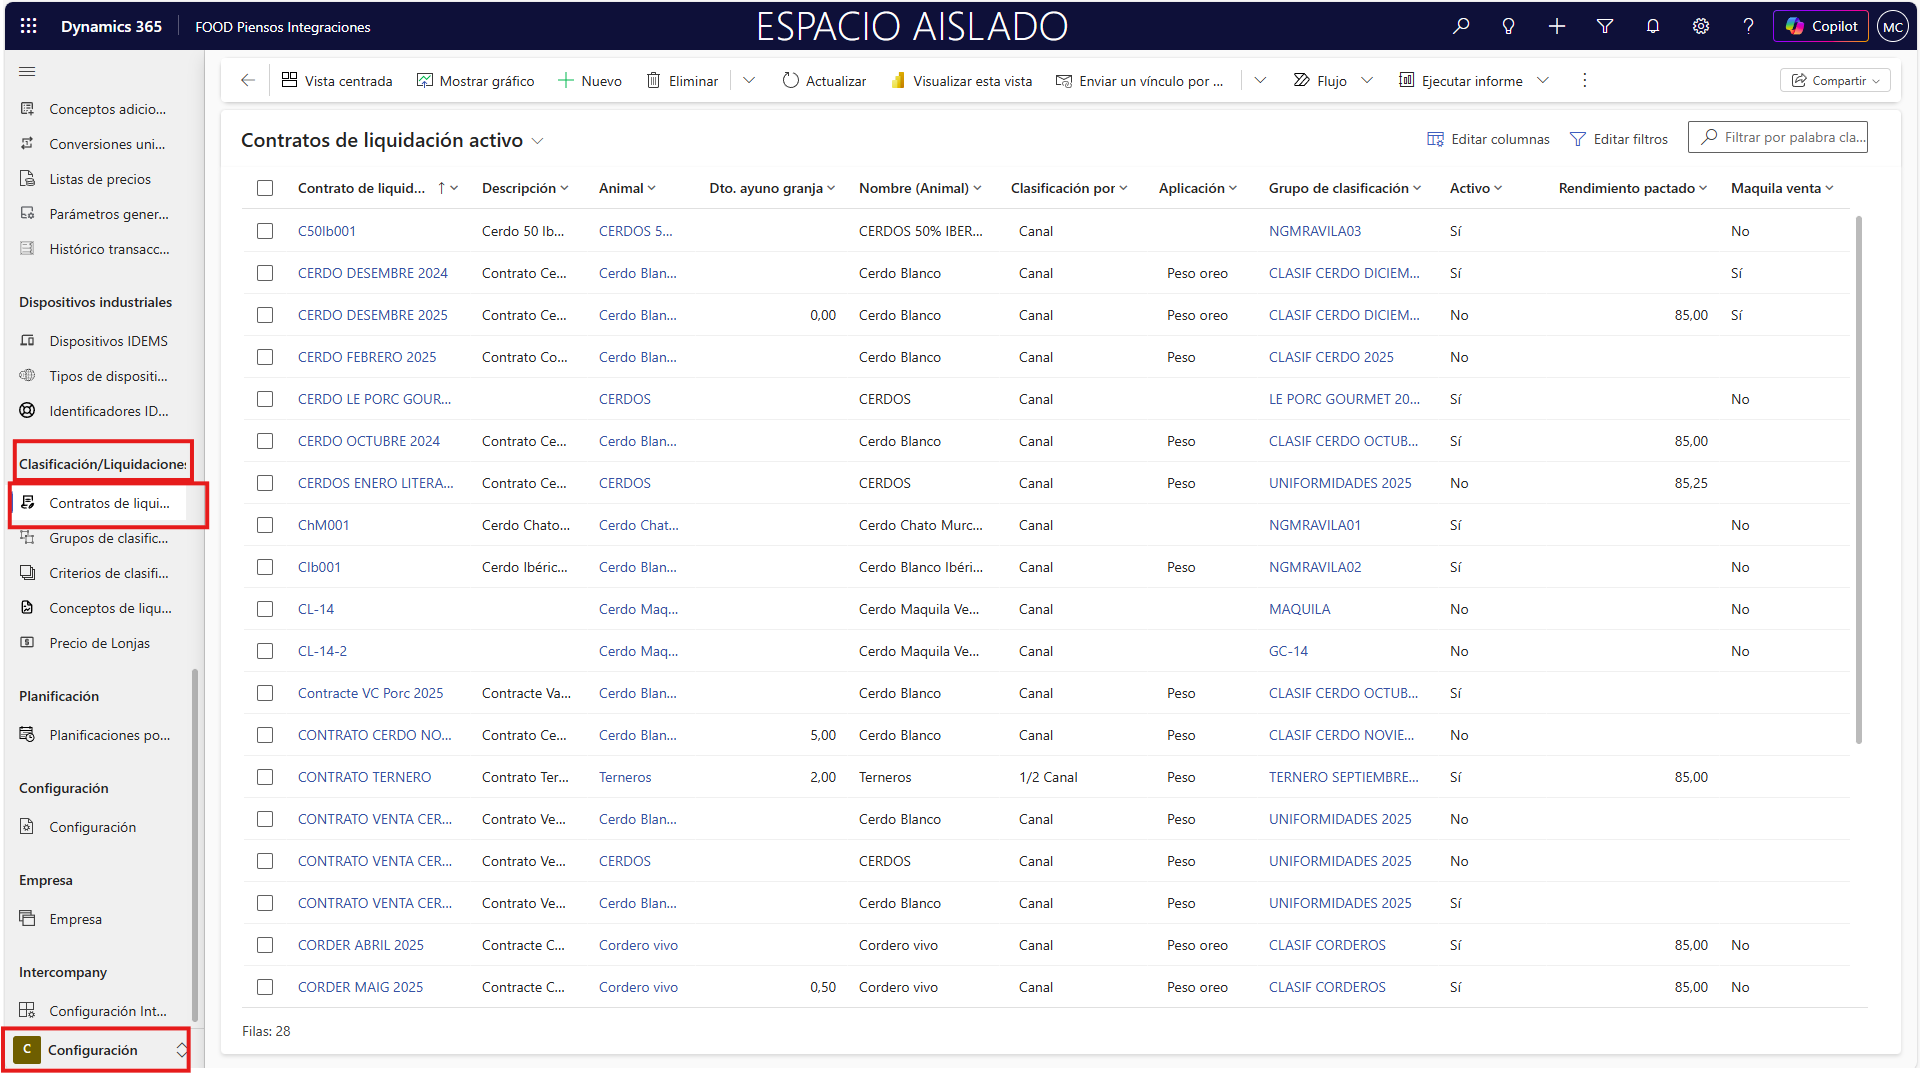Select the checkbox for row C50Ib001
1920x1073 pixels.
(265, 231)
